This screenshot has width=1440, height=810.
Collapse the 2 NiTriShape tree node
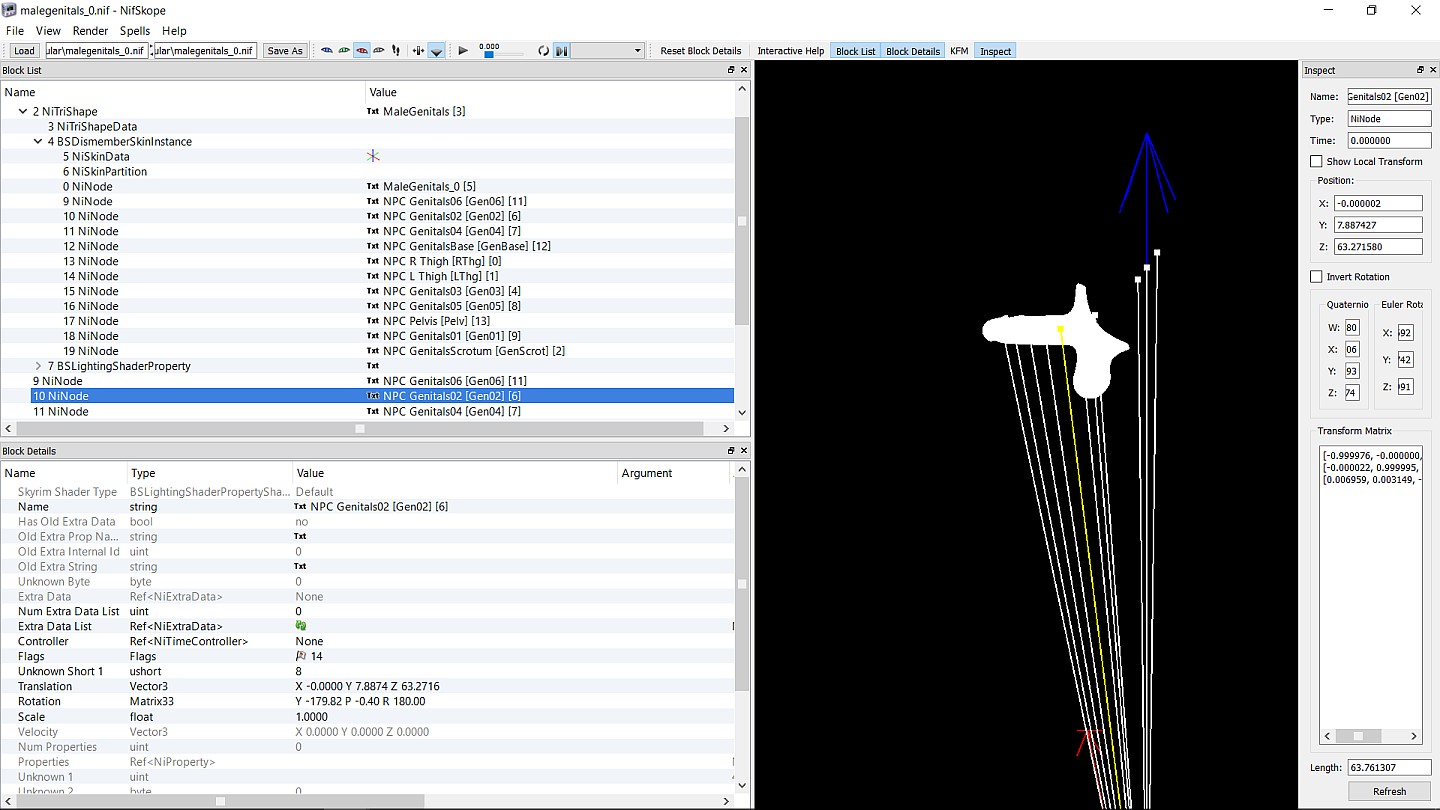pos(23,112)
